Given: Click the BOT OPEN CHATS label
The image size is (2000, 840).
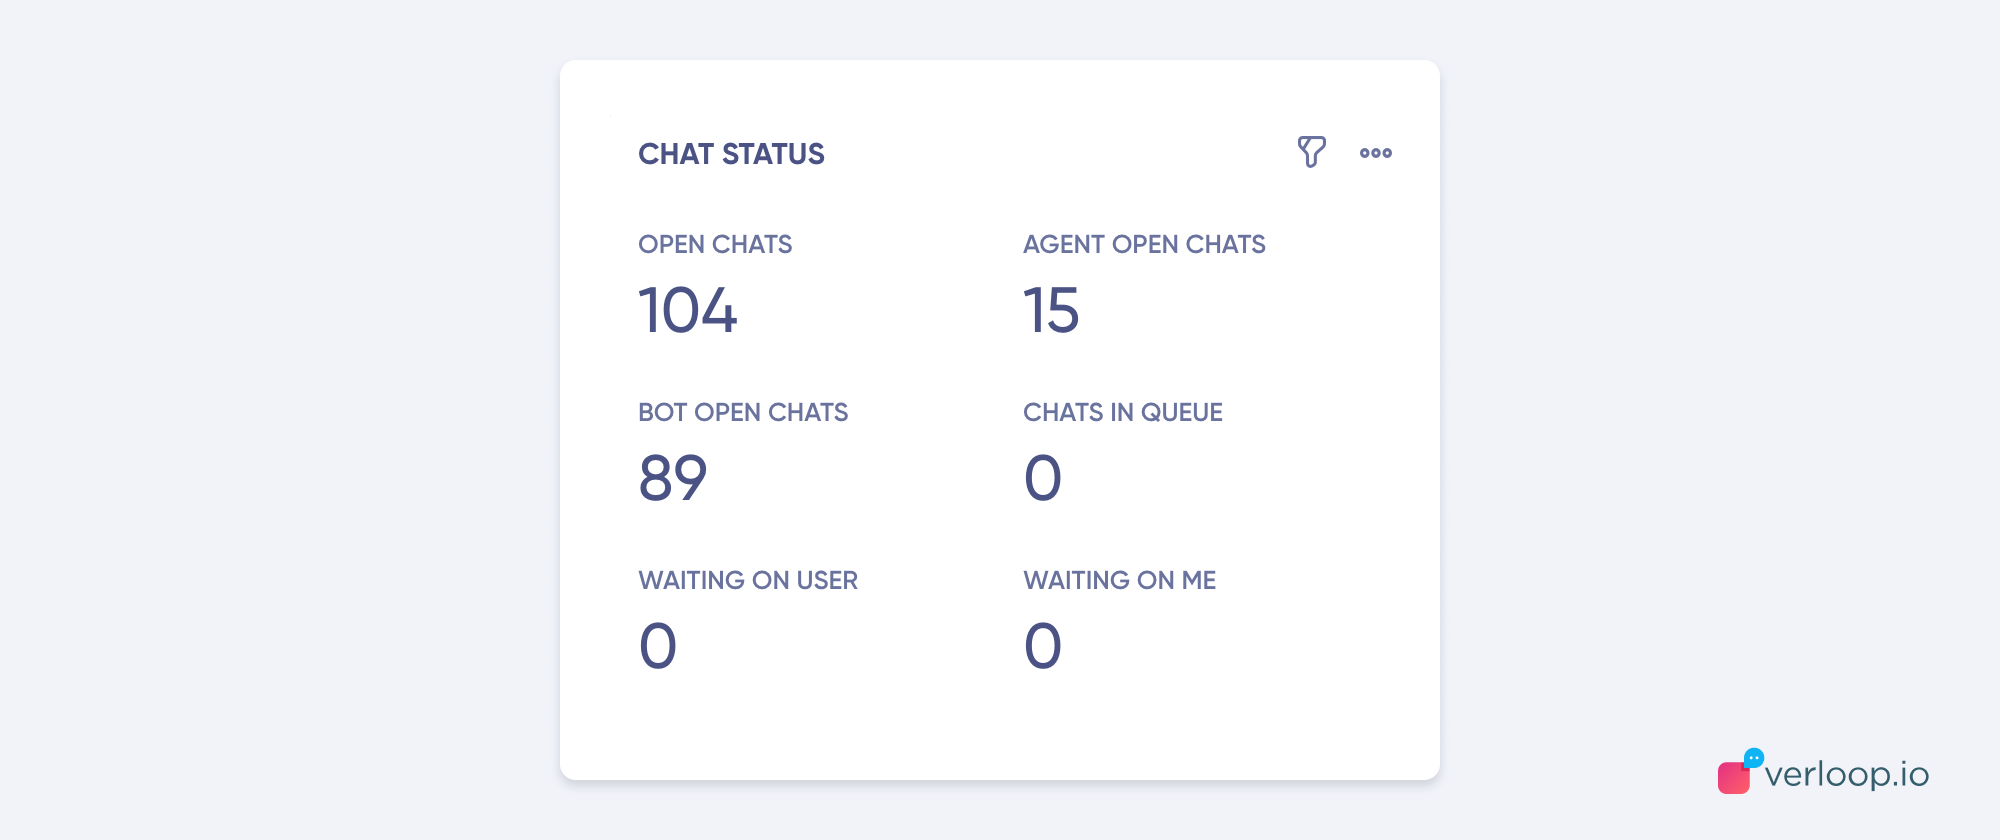Looking at the screenshot, I should tap(743, 412).
